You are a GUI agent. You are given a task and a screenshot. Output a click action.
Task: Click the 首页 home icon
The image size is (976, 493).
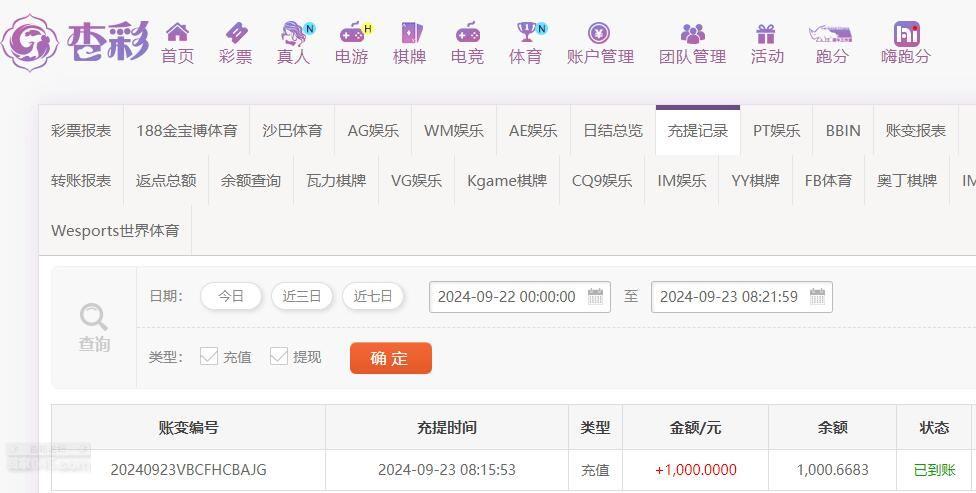point(177,32)
